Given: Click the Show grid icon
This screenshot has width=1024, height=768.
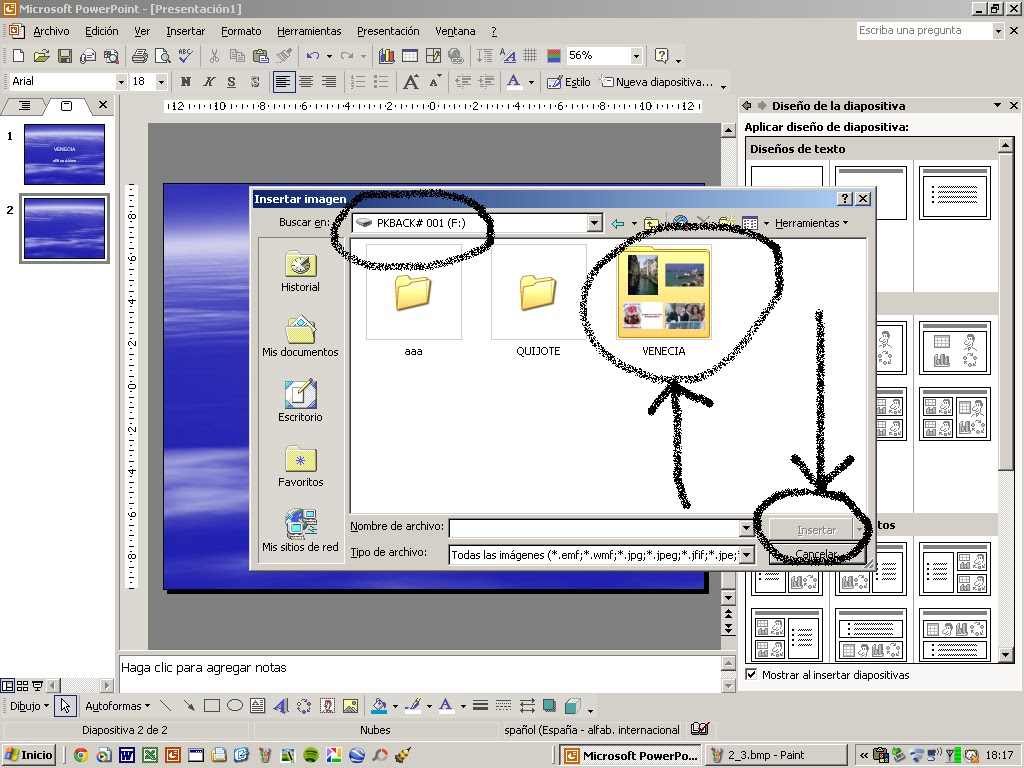Looking at the screenshot, I should pos(530,56).
